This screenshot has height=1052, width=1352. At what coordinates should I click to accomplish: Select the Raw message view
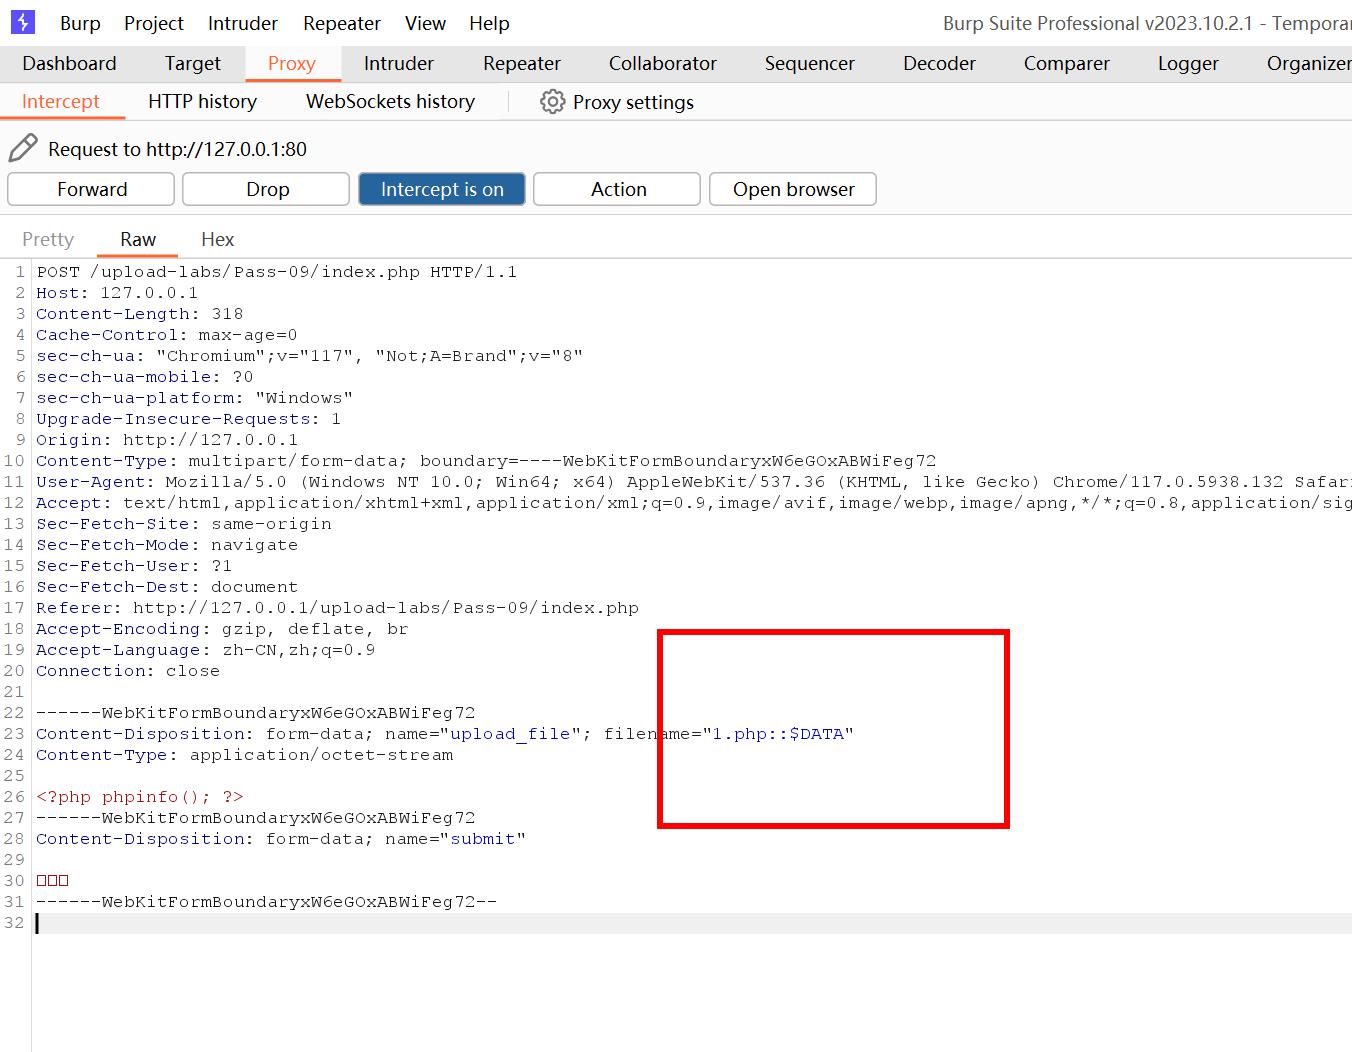point(138,239)
